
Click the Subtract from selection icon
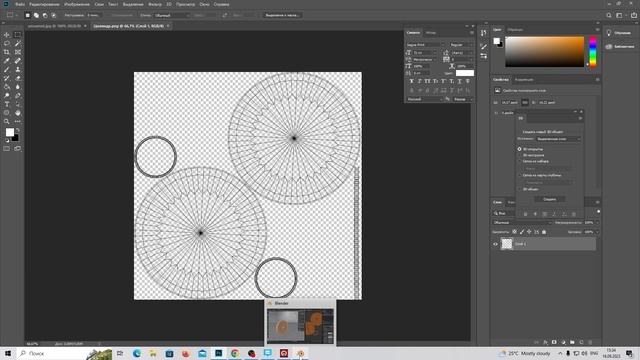[45, 15]
